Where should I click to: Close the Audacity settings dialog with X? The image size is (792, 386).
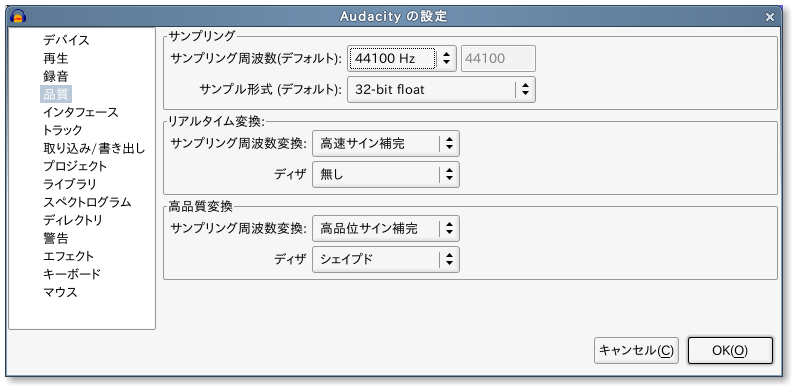coord(770,17)
